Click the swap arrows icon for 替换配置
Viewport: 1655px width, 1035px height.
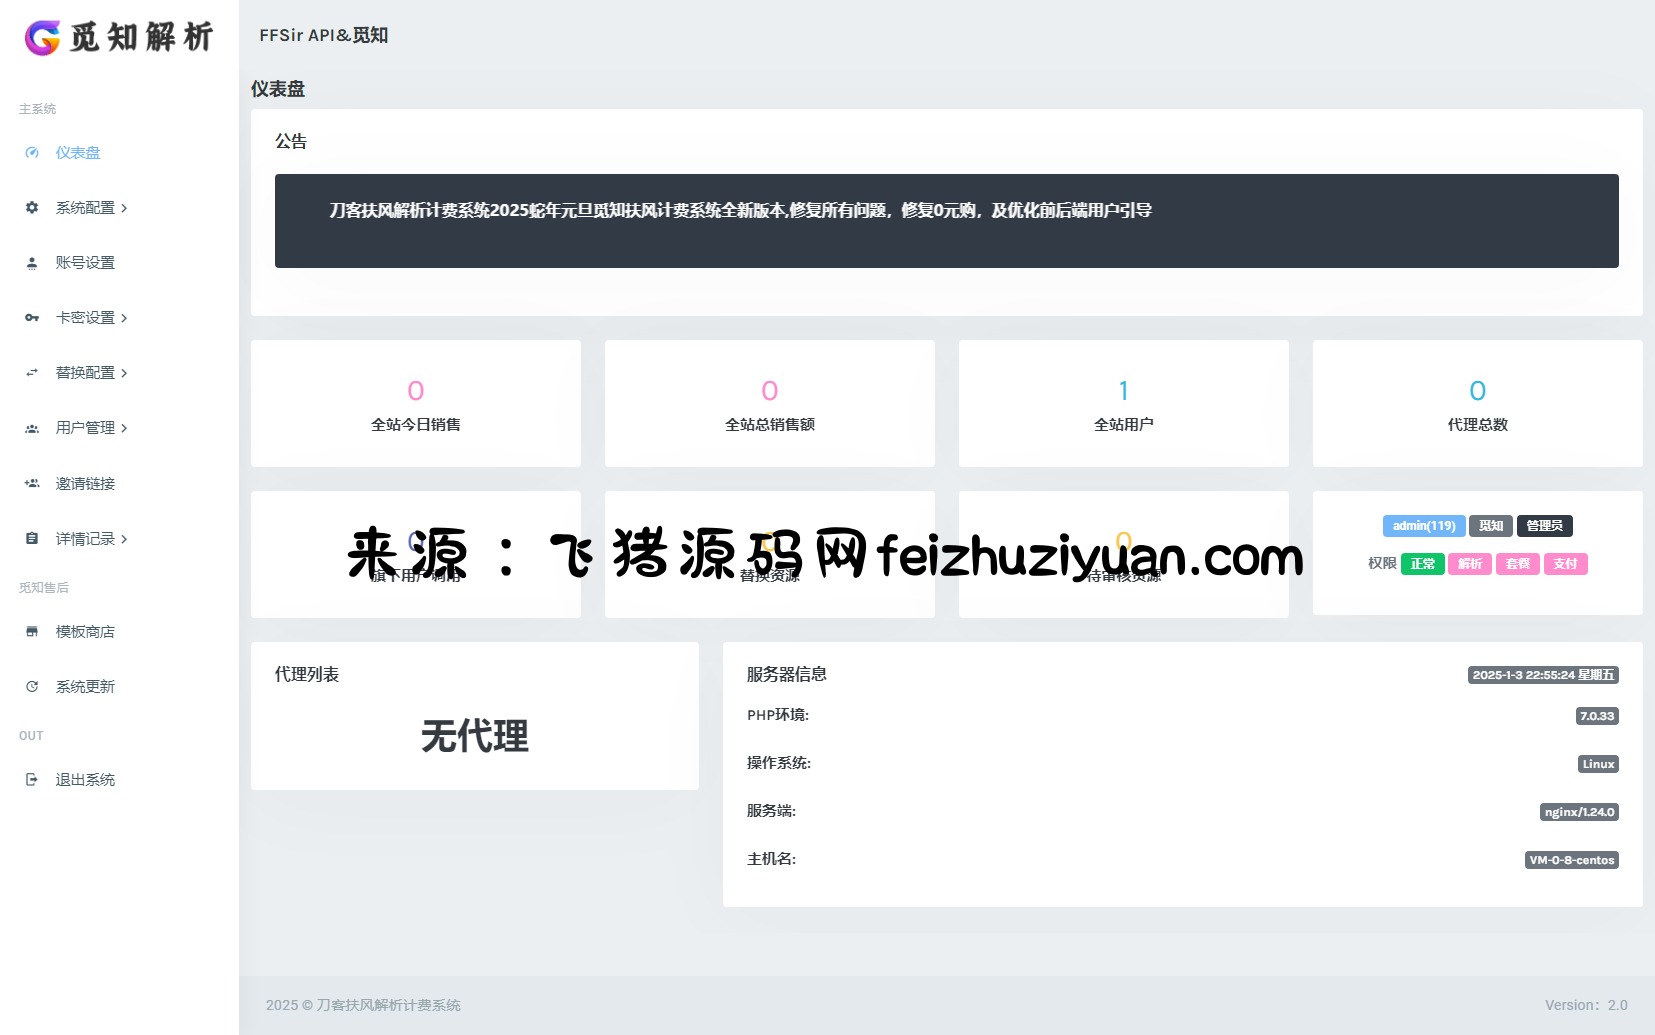point(32,373)
